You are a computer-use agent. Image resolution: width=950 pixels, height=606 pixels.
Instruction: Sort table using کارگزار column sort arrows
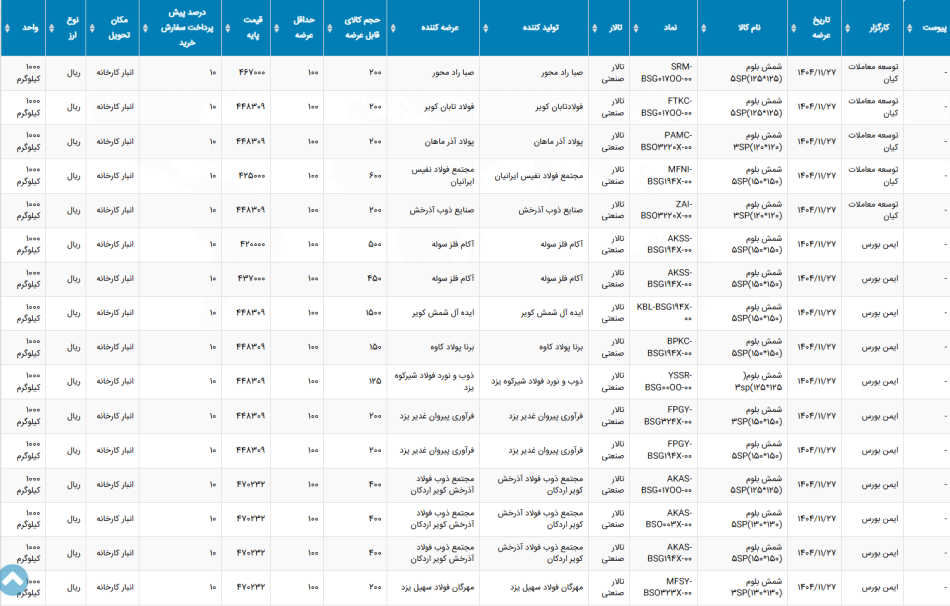click(847, 28)
